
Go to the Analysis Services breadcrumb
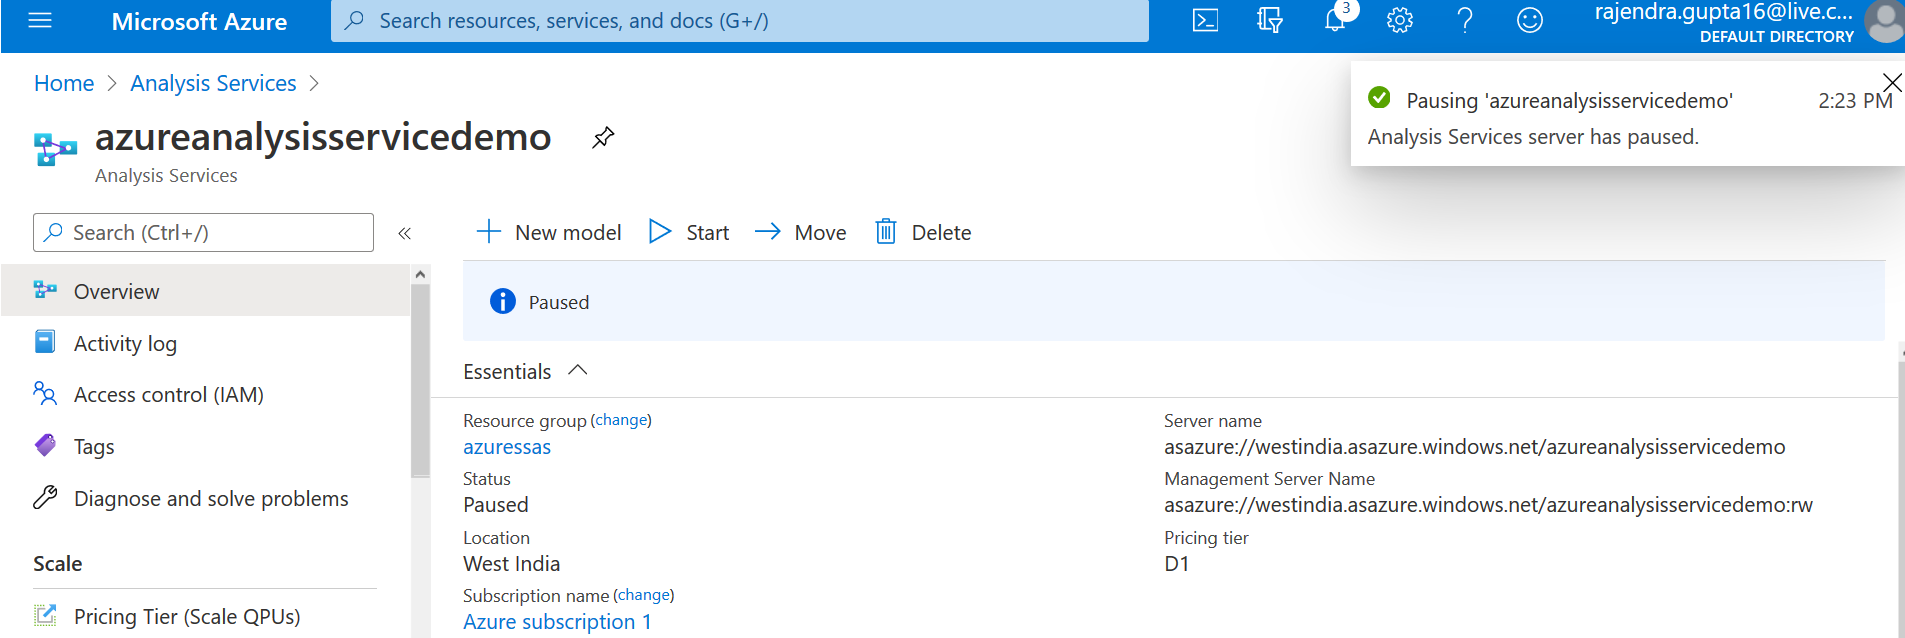(213, 83)
